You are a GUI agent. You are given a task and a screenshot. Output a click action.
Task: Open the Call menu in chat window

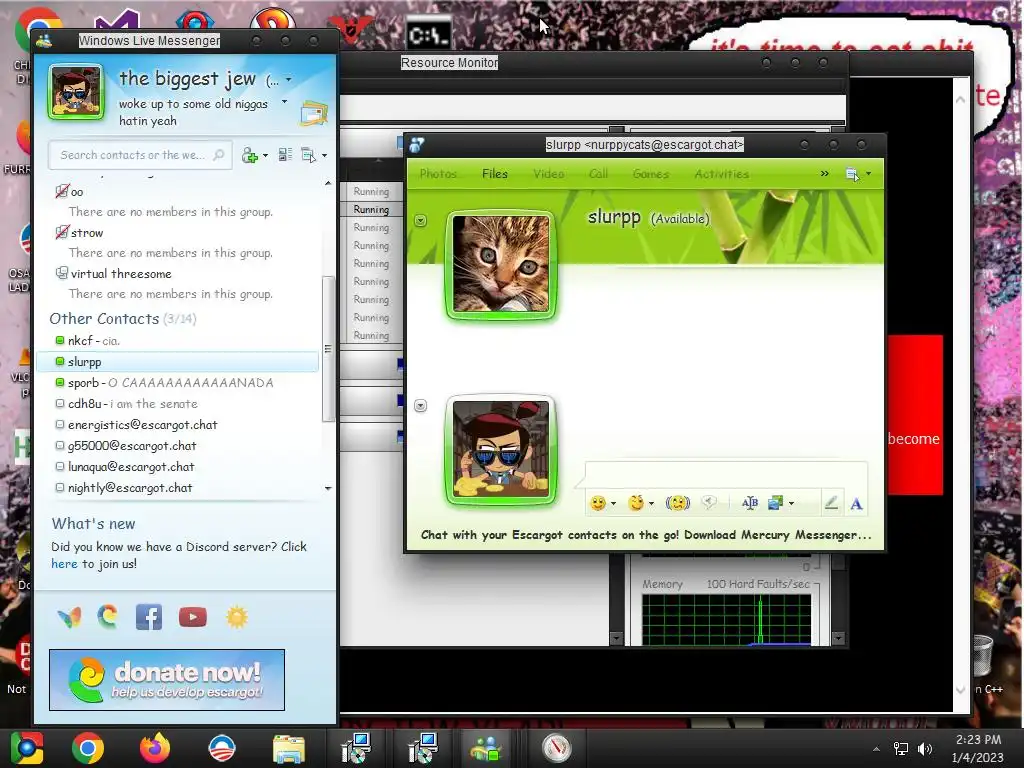click(598, 174)
